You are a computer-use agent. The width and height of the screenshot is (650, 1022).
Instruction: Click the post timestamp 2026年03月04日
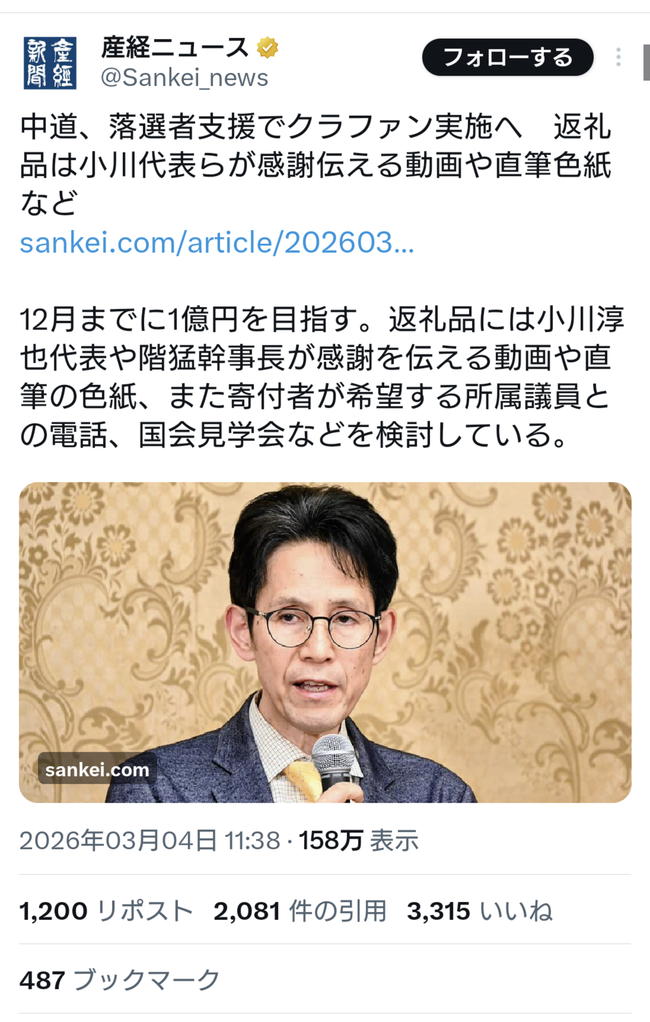150,841
